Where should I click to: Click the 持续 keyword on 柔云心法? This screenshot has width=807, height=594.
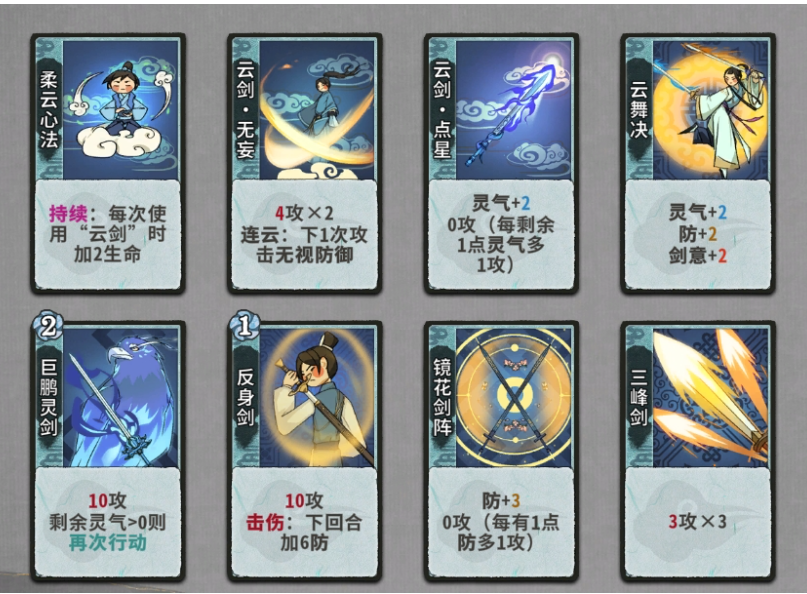point(68,213)
